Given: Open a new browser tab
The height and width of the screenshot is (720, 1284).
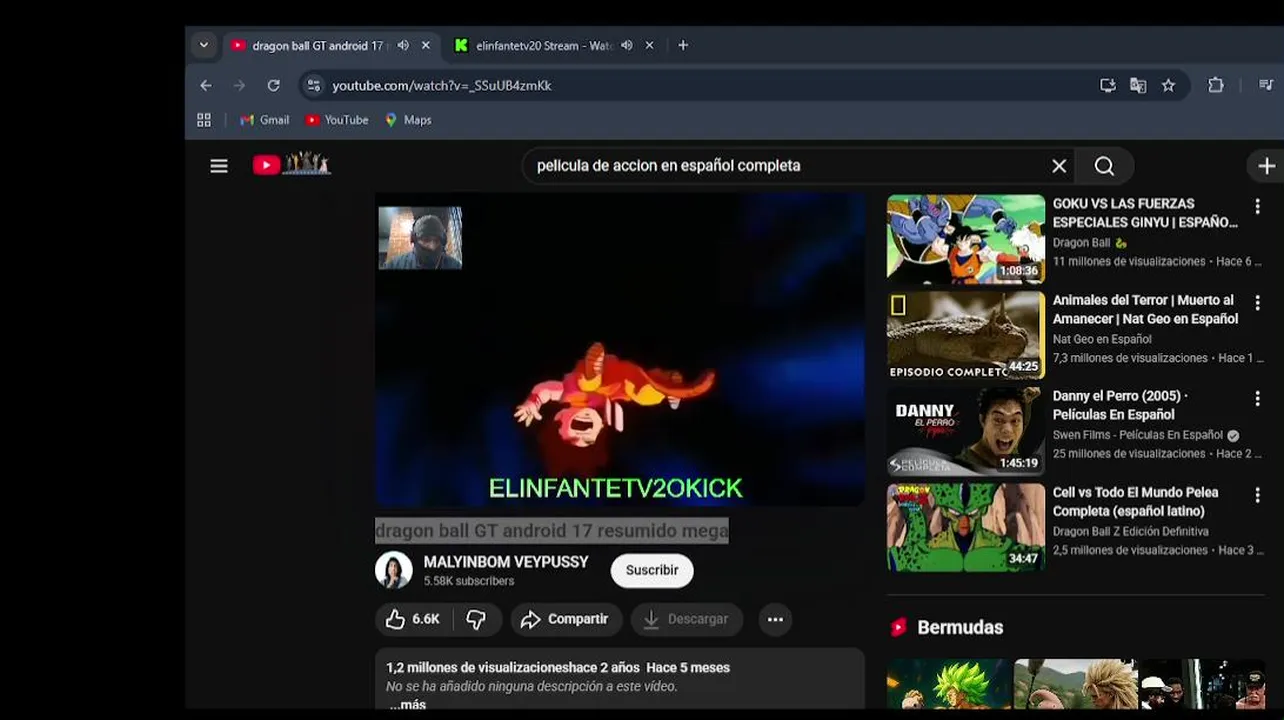Looking at the screenshot, I should pos(683,46).
